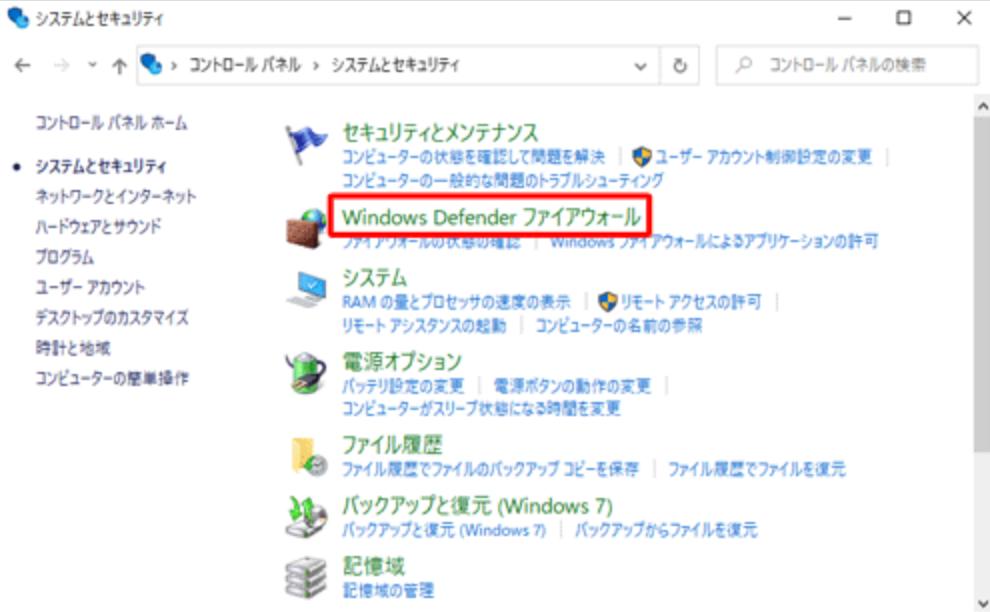Screen dimensions: 990x612
Task: Click the back arrow navigation button
Action: (x=23, y=65)
